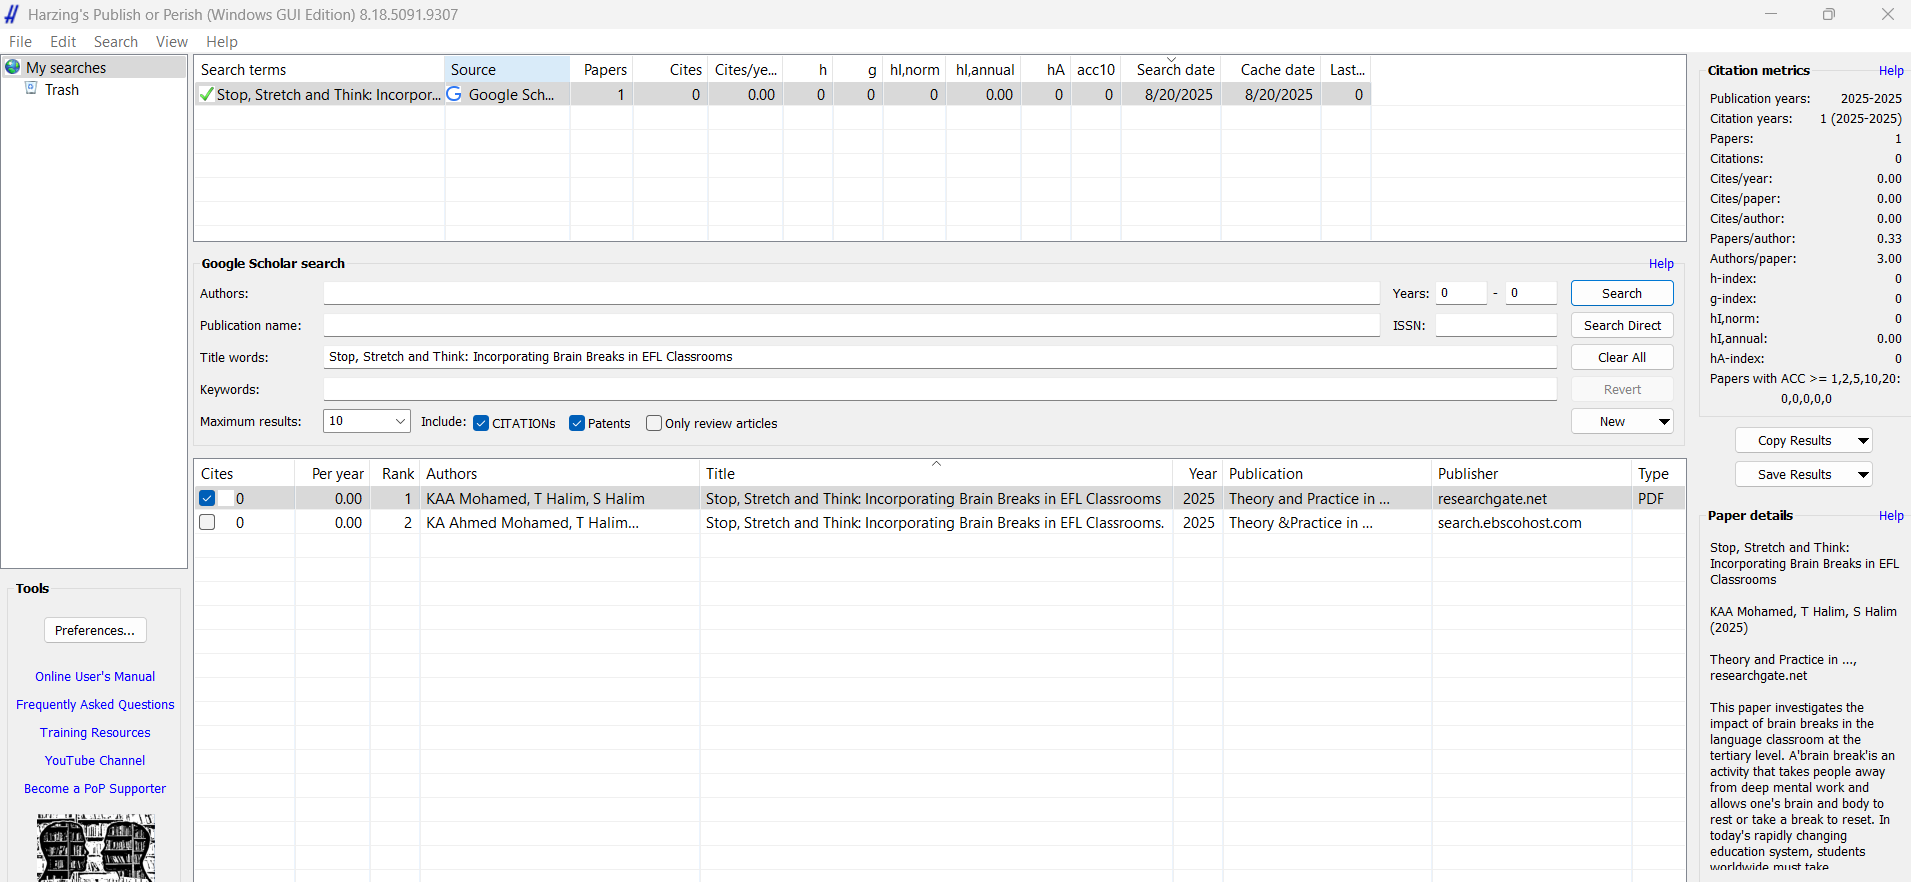The height and width of the screenshot is (882, 1911).
Task: Open the Training Resources link
Action: click(x=95, y=732)
